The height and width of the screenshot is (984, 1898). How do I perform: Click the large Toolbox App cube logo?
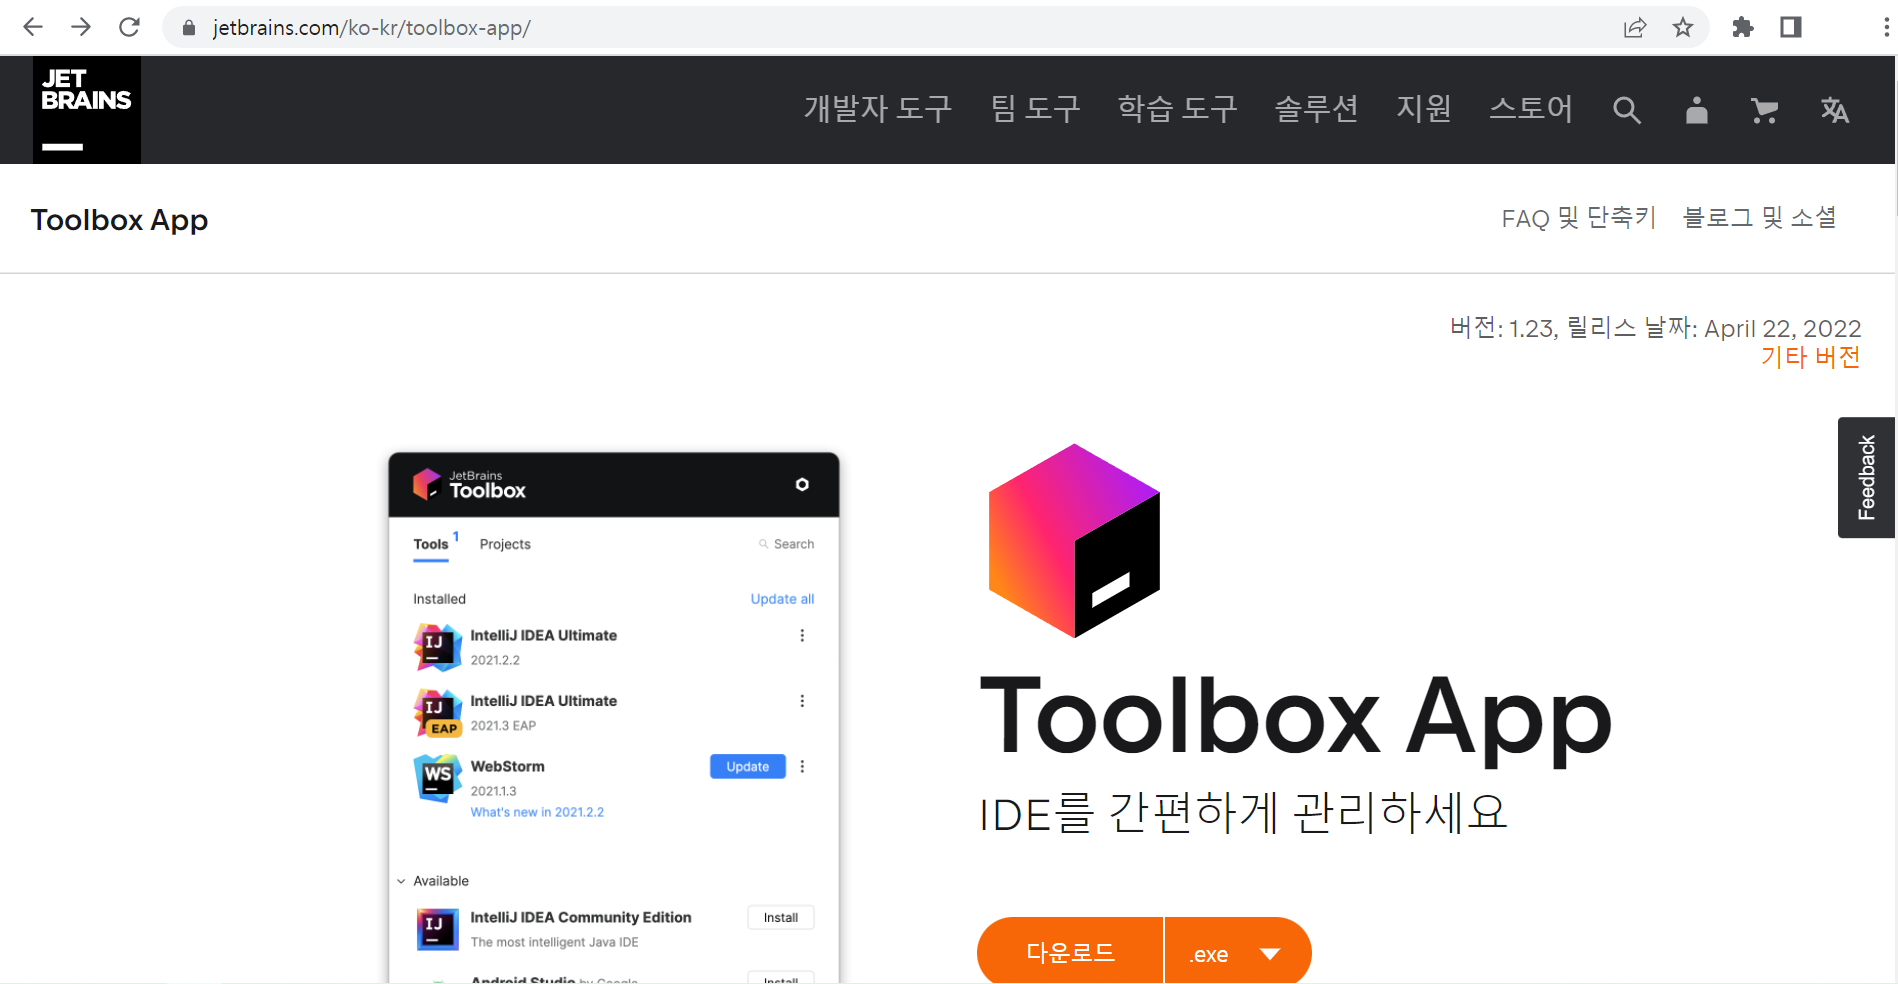(x=1074, y=541)
